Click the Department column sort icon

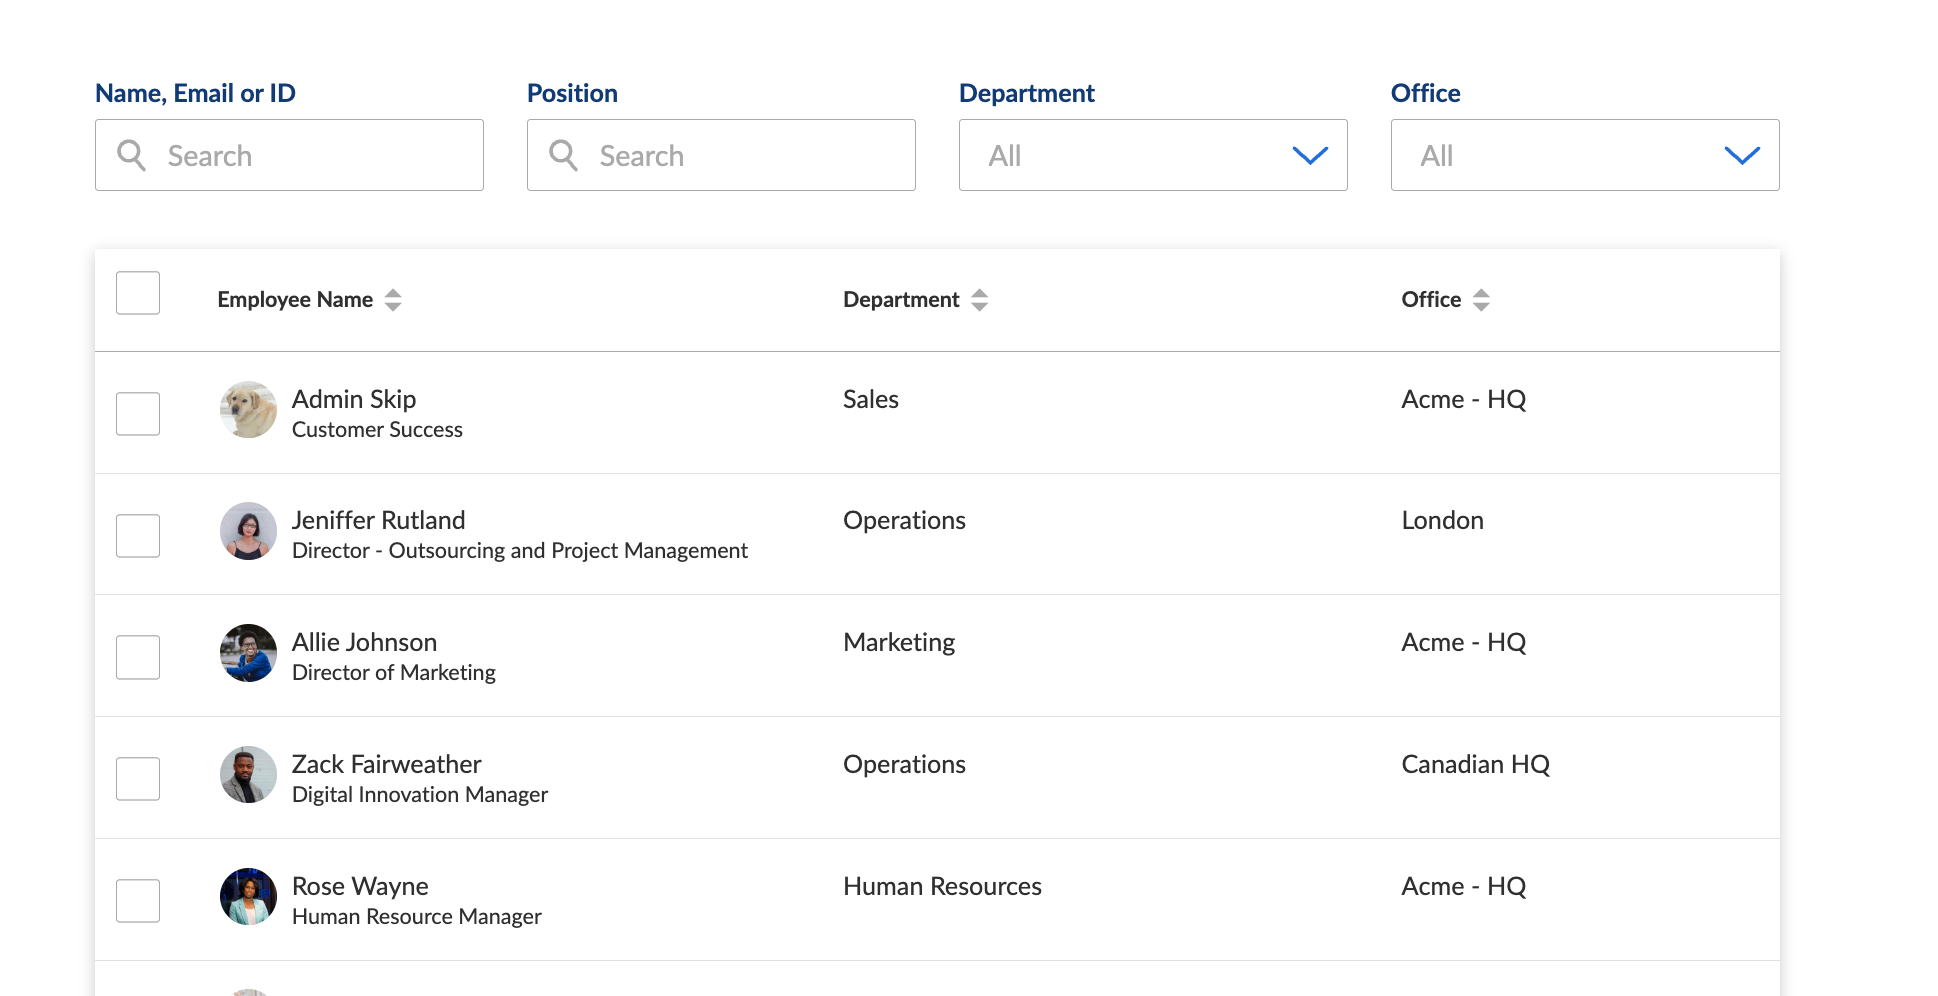(x=979, y=300)
